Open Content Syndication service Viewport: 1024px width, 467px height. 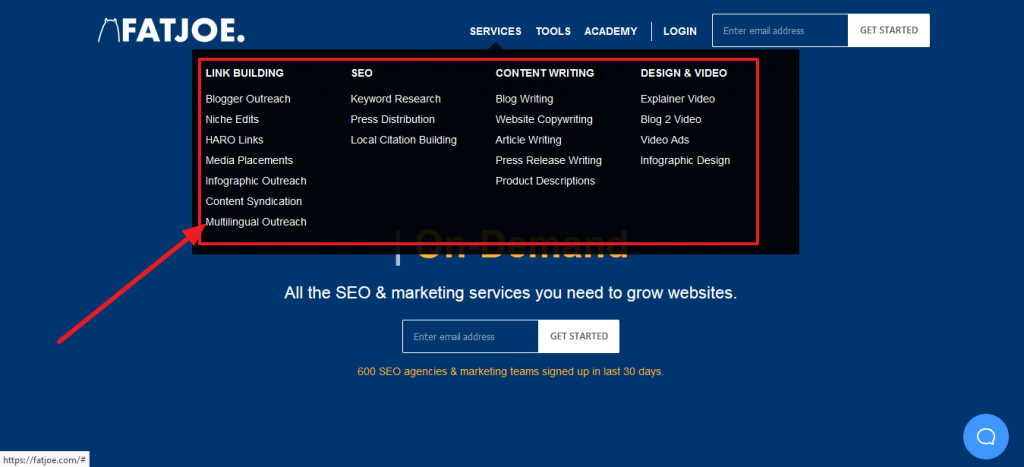coord(253,201)
